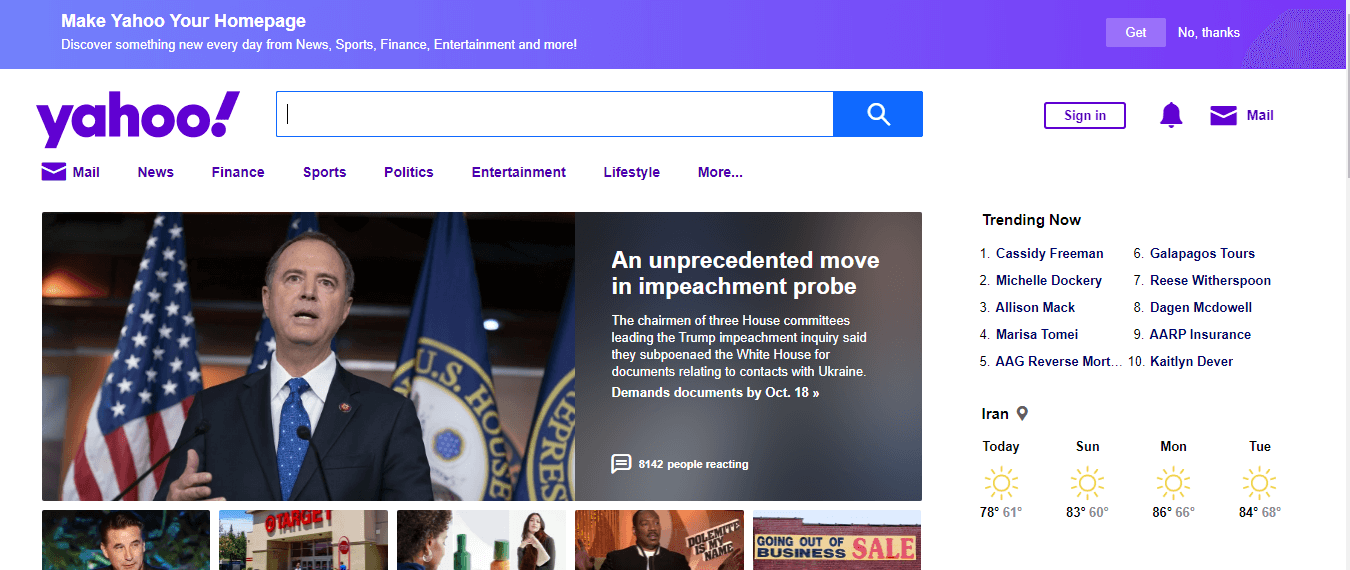Image resolution: width=1350 pixels, height=570 pixels.
Task: Click the thumbnail with green bottles
Action: pyautogui.click(x=481, y=540)
